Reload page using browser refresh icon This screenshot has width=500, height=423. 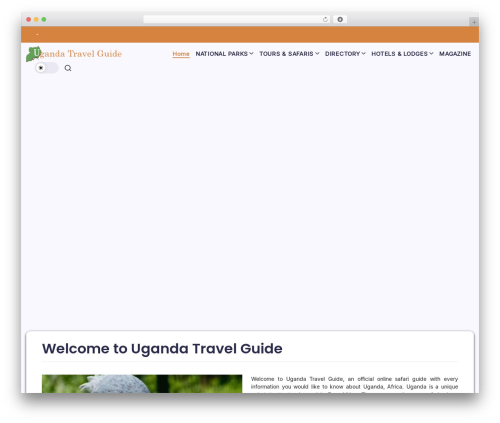click(x=325, y=19)
